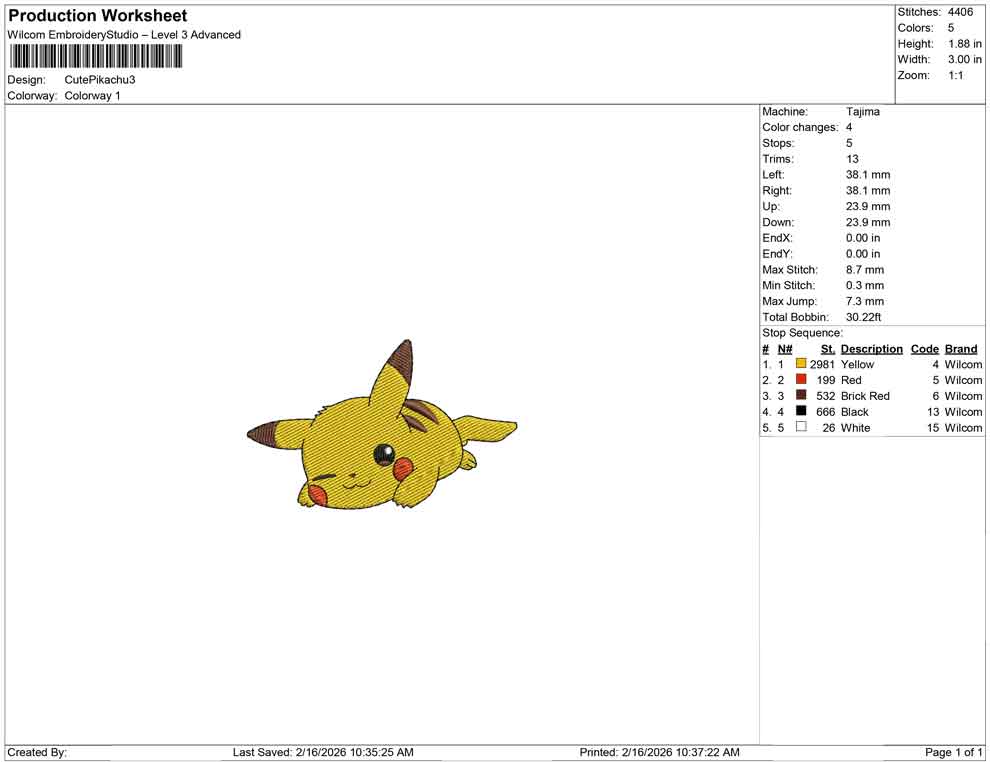Click the White color swatch

(799, 427)
